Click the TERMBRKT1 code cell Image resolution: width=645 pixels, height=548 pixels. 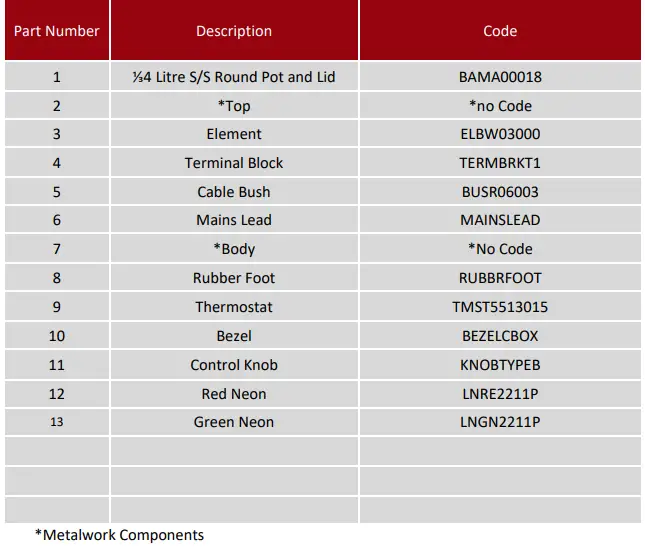pyautogui.click(x=500, y=163)
